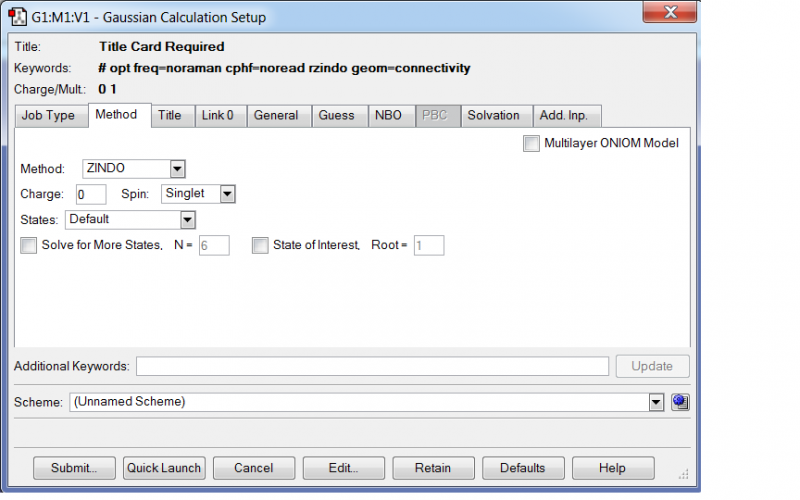Image resolution: width=800 pixels, height=500 pixels.
Task: Open Help for calculation setup
Action: (613, 468)
